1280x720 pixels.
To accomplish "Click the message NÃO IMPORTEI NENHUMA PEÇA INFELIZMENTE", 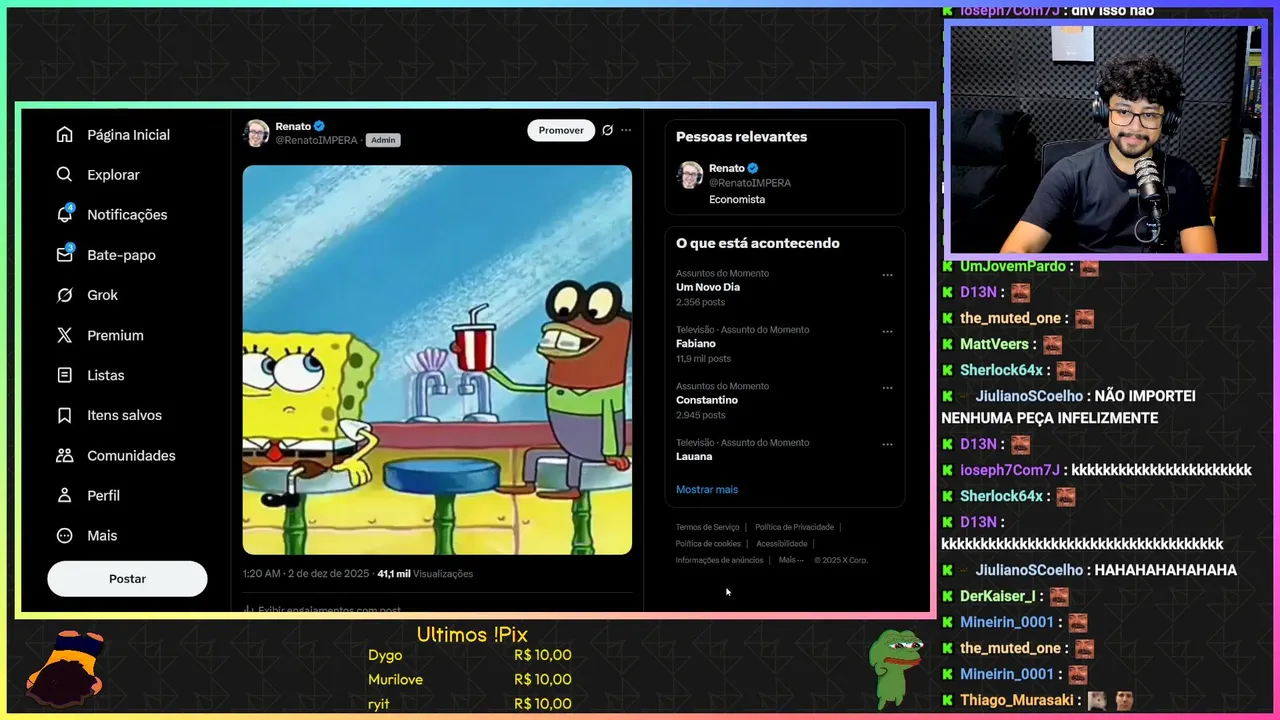I will point(1068,407).
